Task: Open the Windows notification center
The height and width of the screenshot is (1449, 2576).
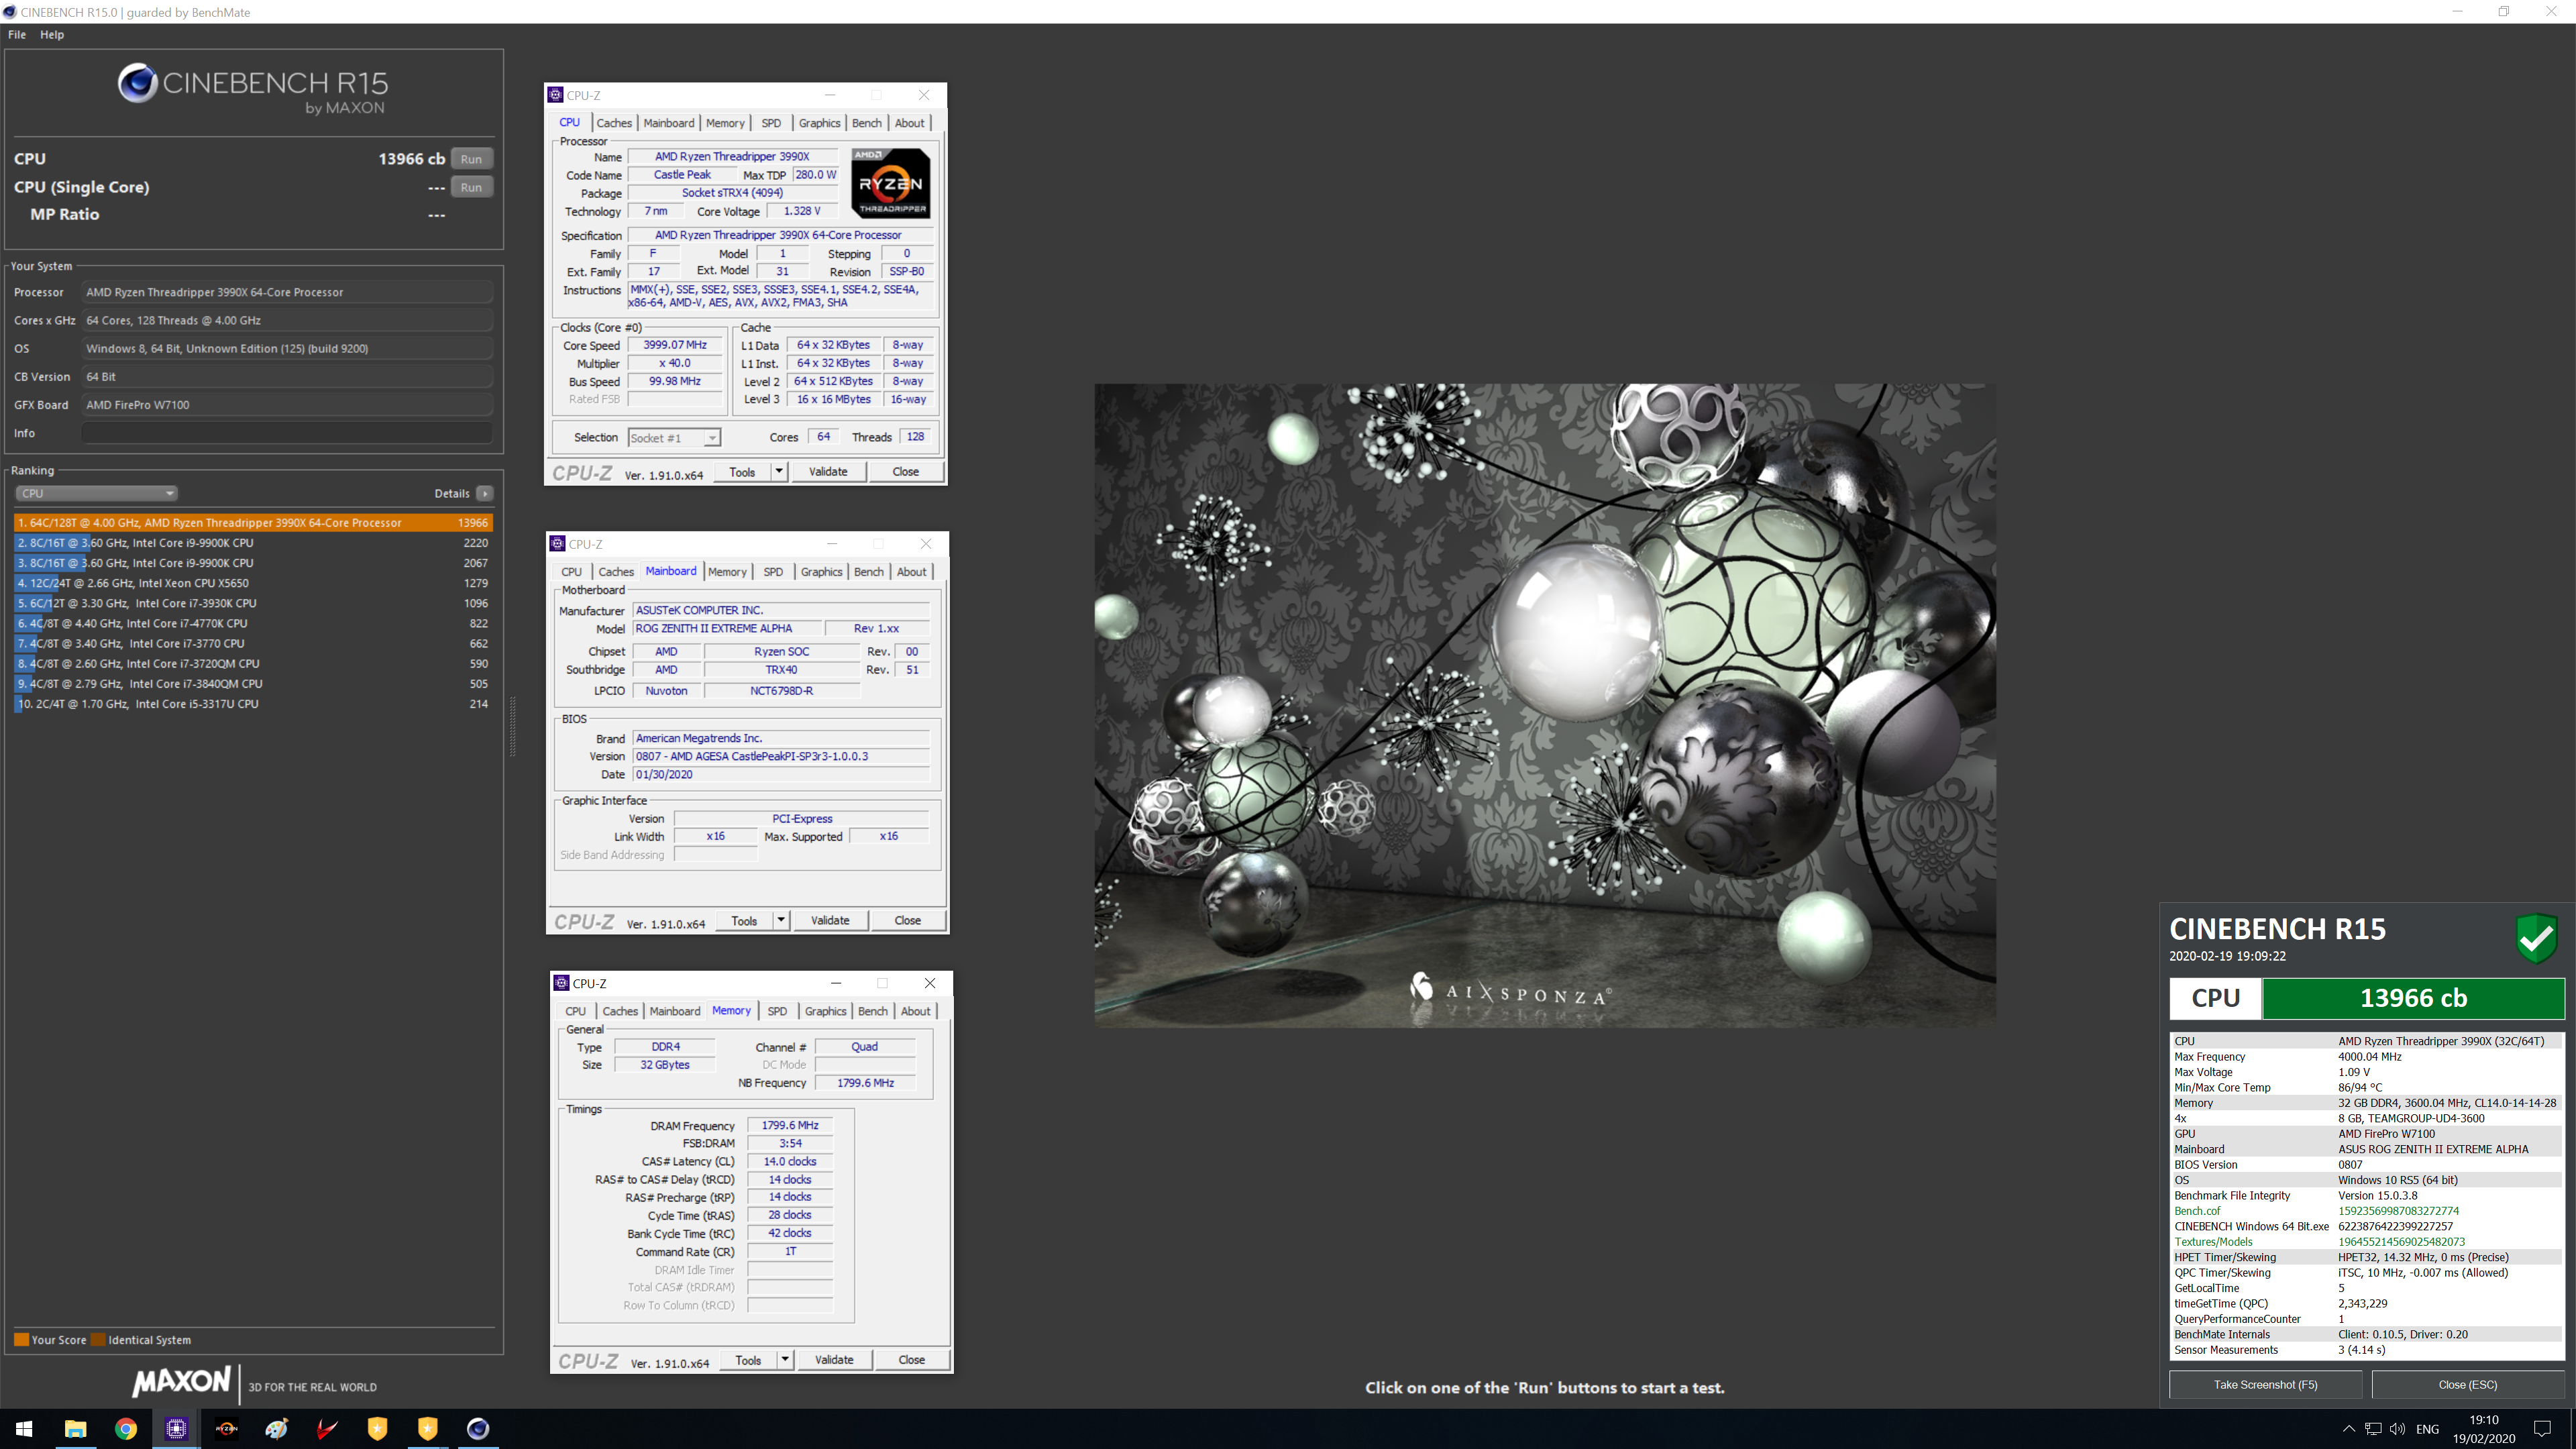Action: [2542, 1428]
